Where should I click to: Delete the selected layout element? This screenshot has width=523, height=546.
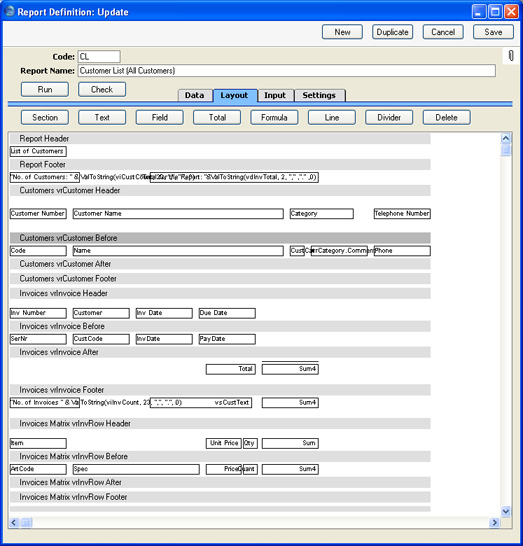[446, 117]
